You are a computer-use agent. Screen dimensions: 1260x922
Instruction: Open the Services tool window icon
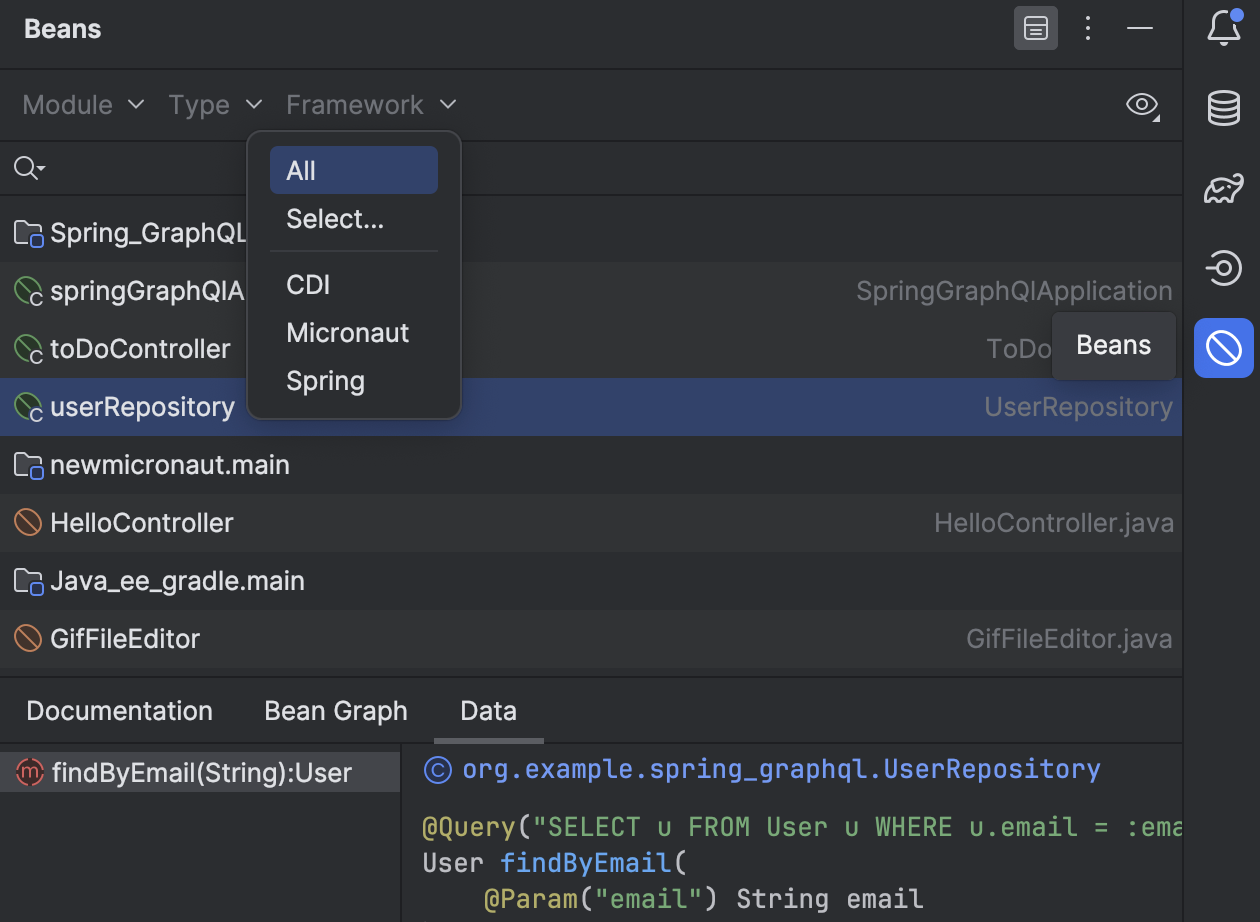1224,268
